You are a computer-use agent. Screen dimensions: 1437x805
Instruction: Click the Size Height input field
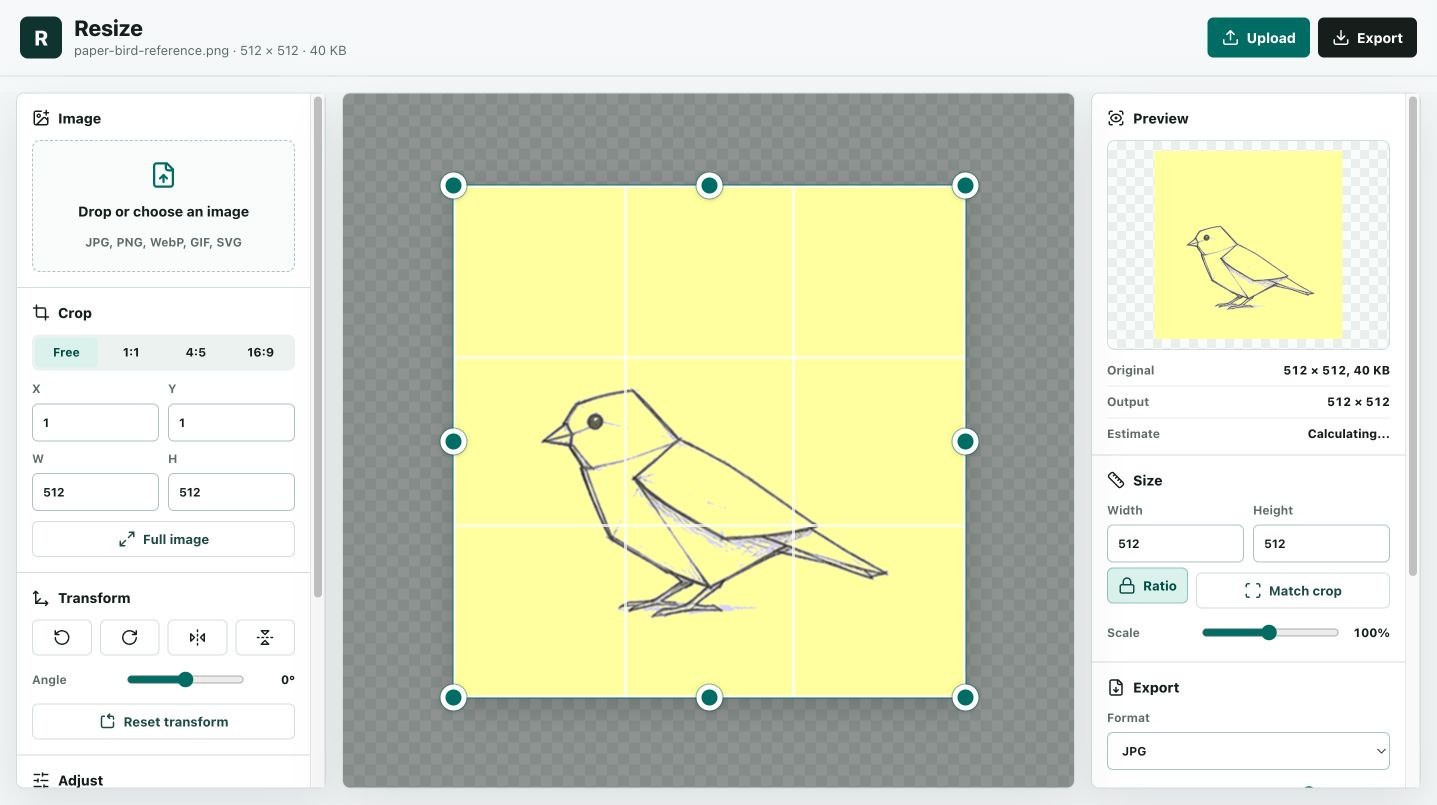pyautogui.click(x=1321, y=543)
